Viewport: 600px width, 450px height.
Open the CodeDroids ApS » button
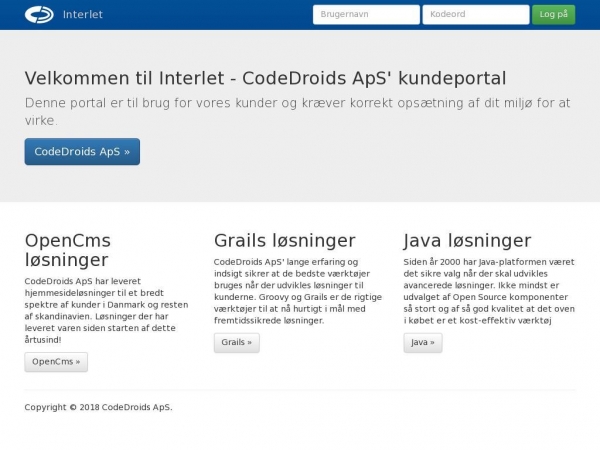tap(82, 152)
